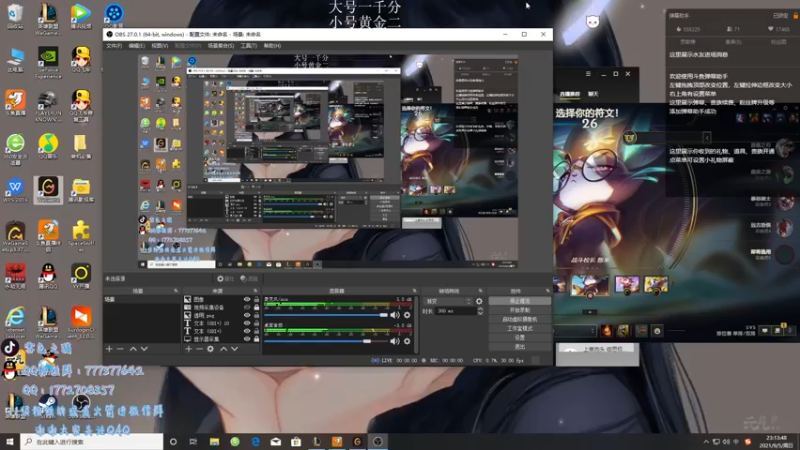This screenshot has height=450, width=800.
Task: Open the PLAYERUNKNOWN'S desktop icon
Action: (48, 106)
